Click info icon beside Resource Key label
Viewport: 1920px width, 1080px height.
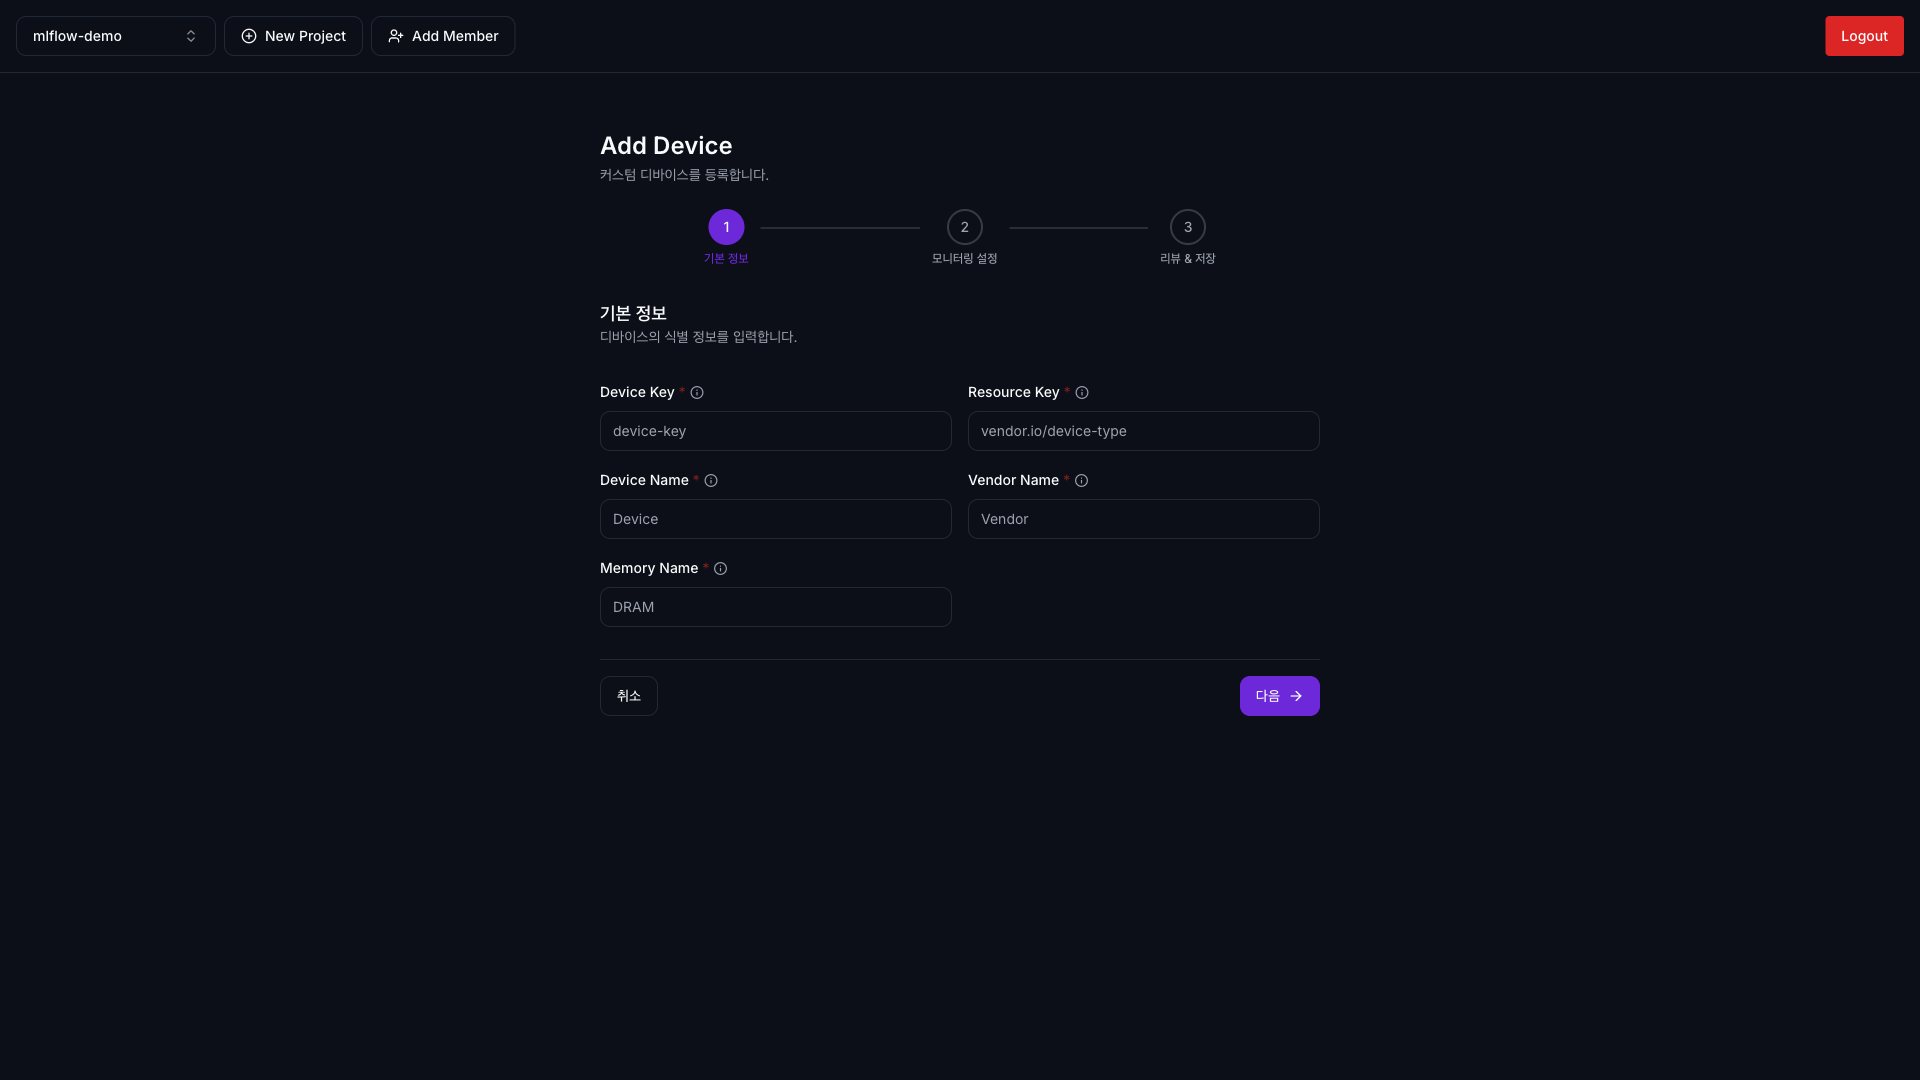(x=1082, y=393)
